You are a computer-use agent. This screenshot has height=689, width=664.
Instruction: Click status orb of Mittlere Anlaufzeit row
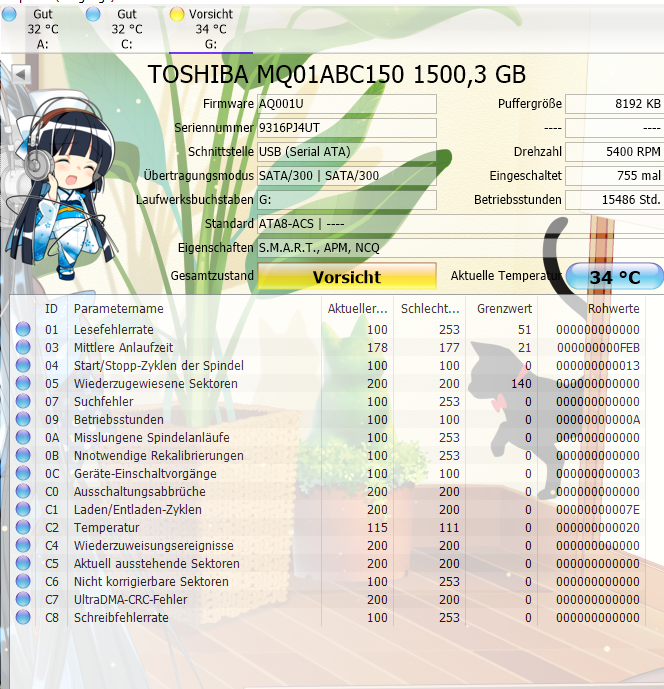[23, 347]
